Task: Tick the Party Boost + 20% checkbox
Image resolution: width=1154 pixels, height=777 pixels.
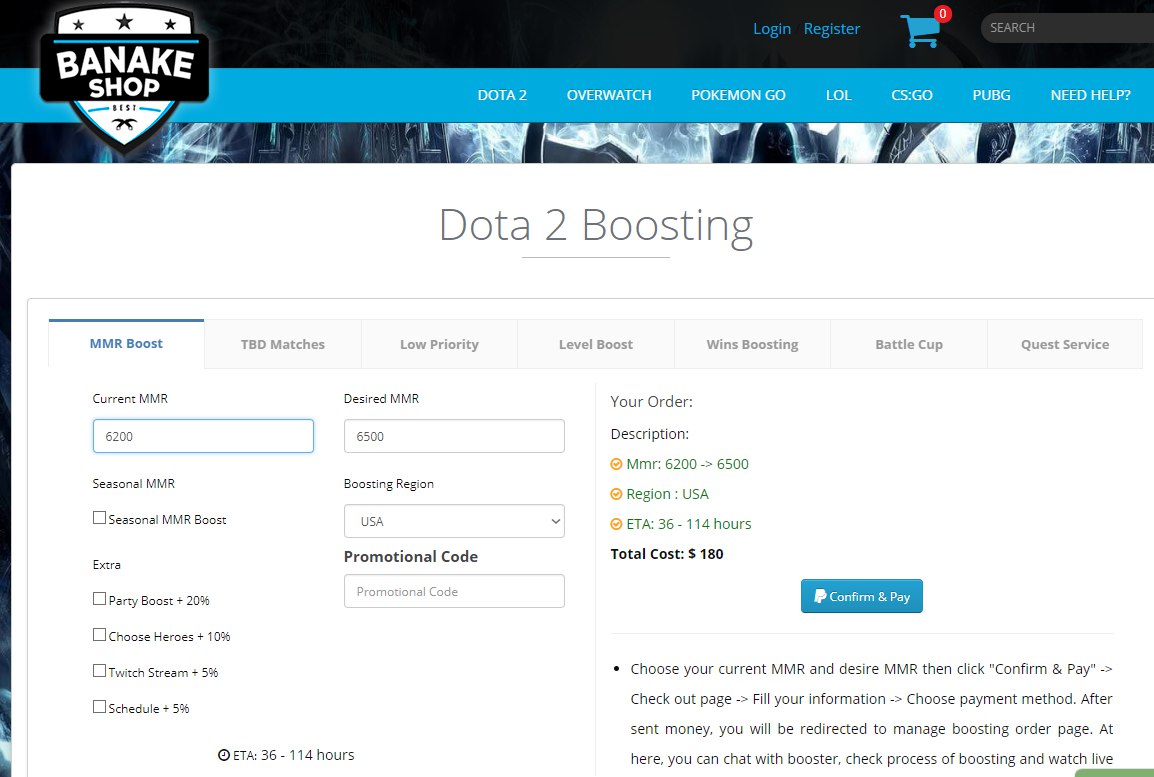Action: point(99,599)
